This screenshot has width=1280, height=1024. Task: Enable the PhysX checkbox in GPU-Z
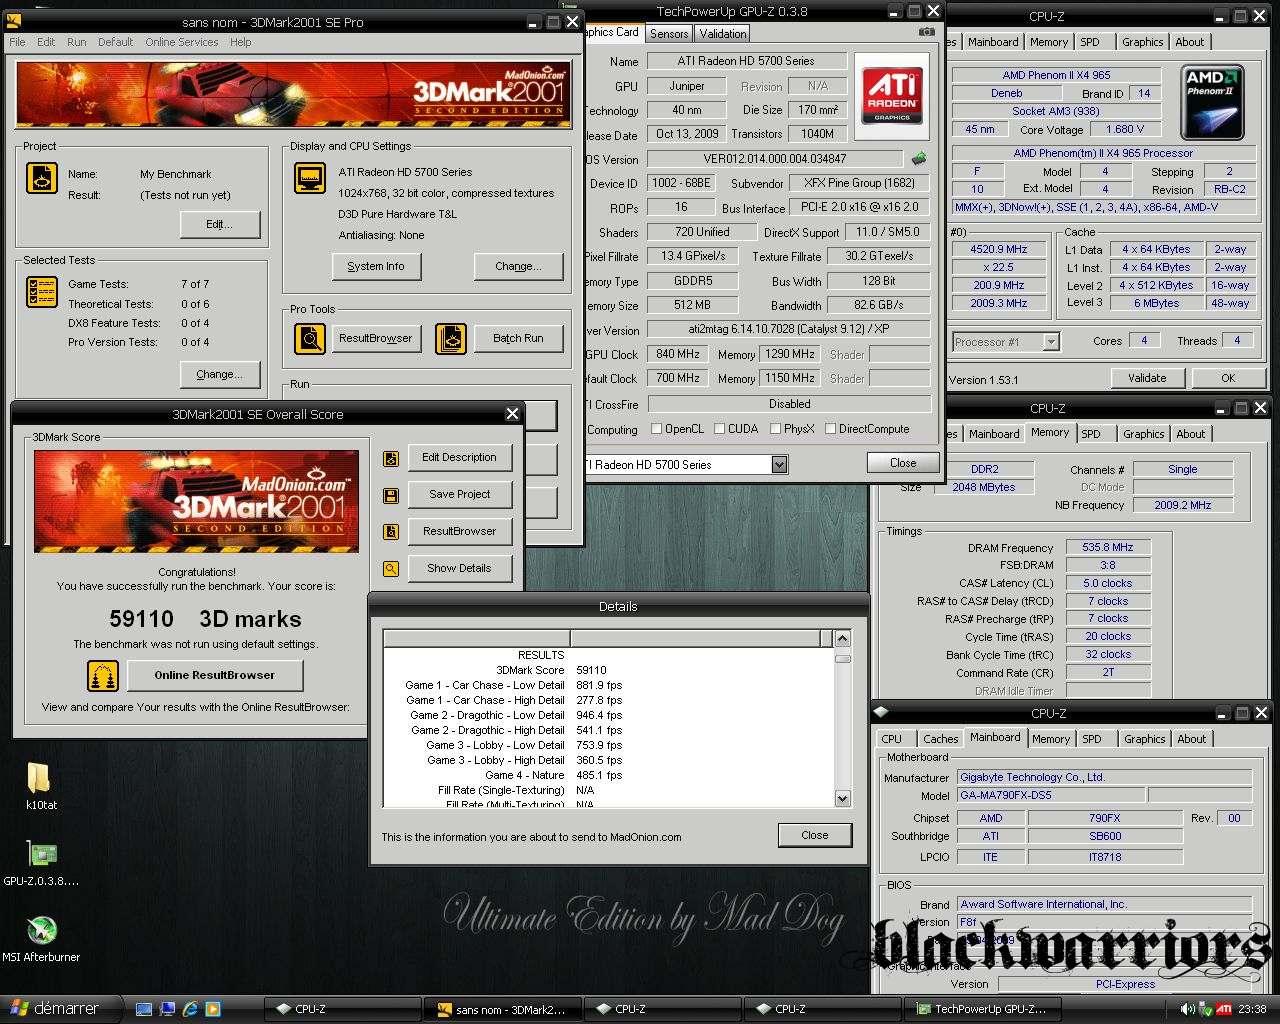pyautogui.click(x=776, y=429)
